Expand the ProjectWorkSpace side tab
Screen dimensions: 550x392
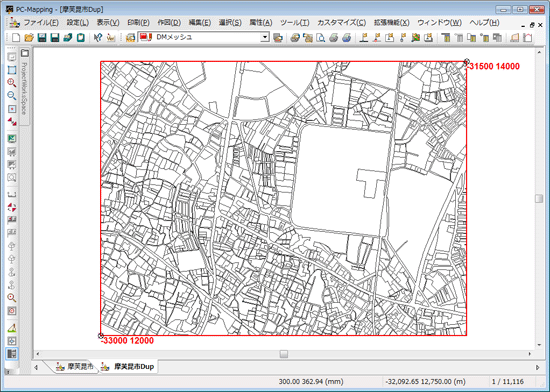coord(25,86)
